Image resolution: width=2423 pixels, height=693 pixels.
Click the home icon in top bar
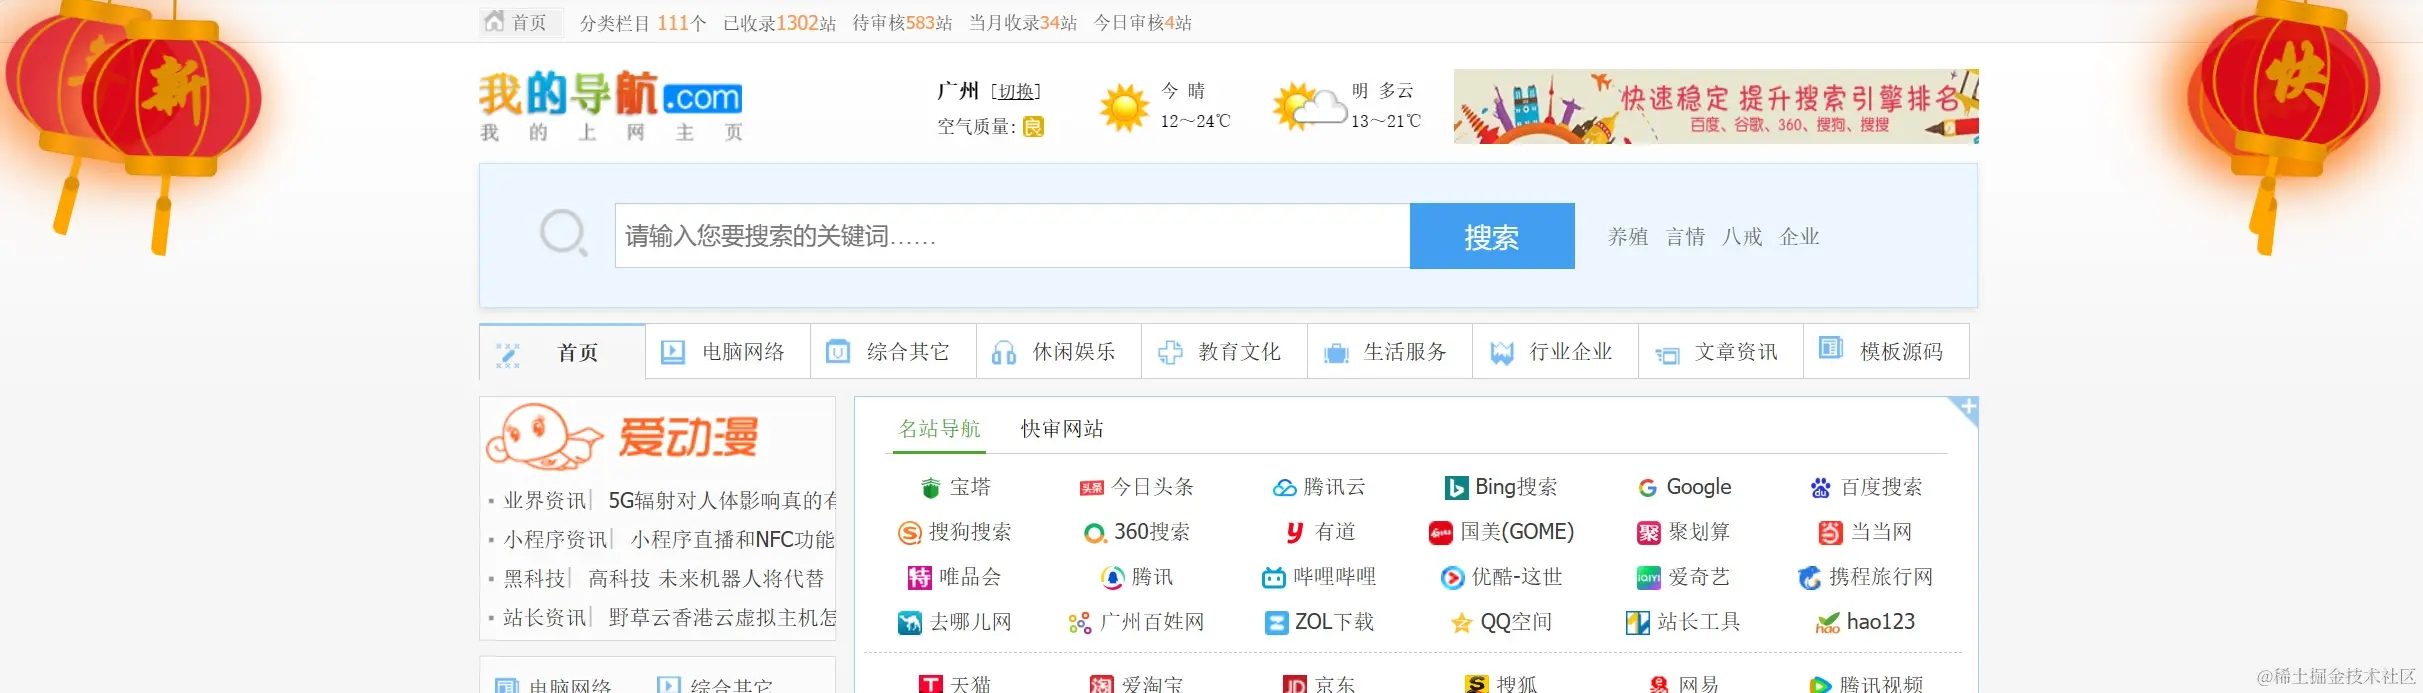494,21
